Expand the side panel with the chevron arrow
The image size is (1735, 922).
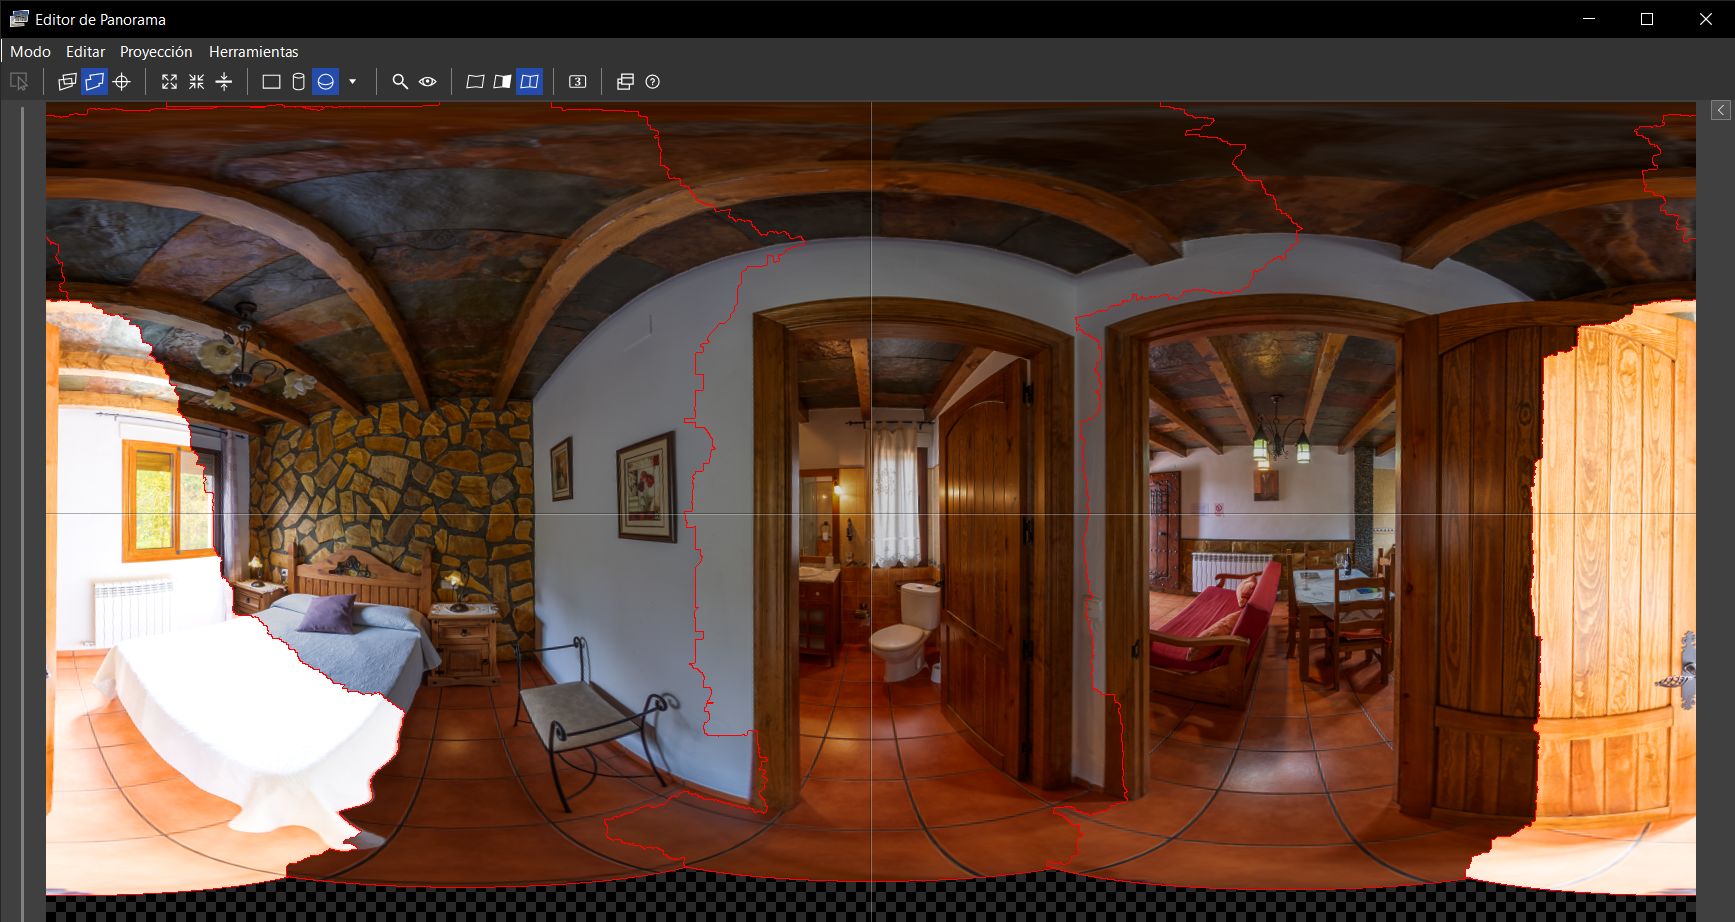tap(1721, 110)
